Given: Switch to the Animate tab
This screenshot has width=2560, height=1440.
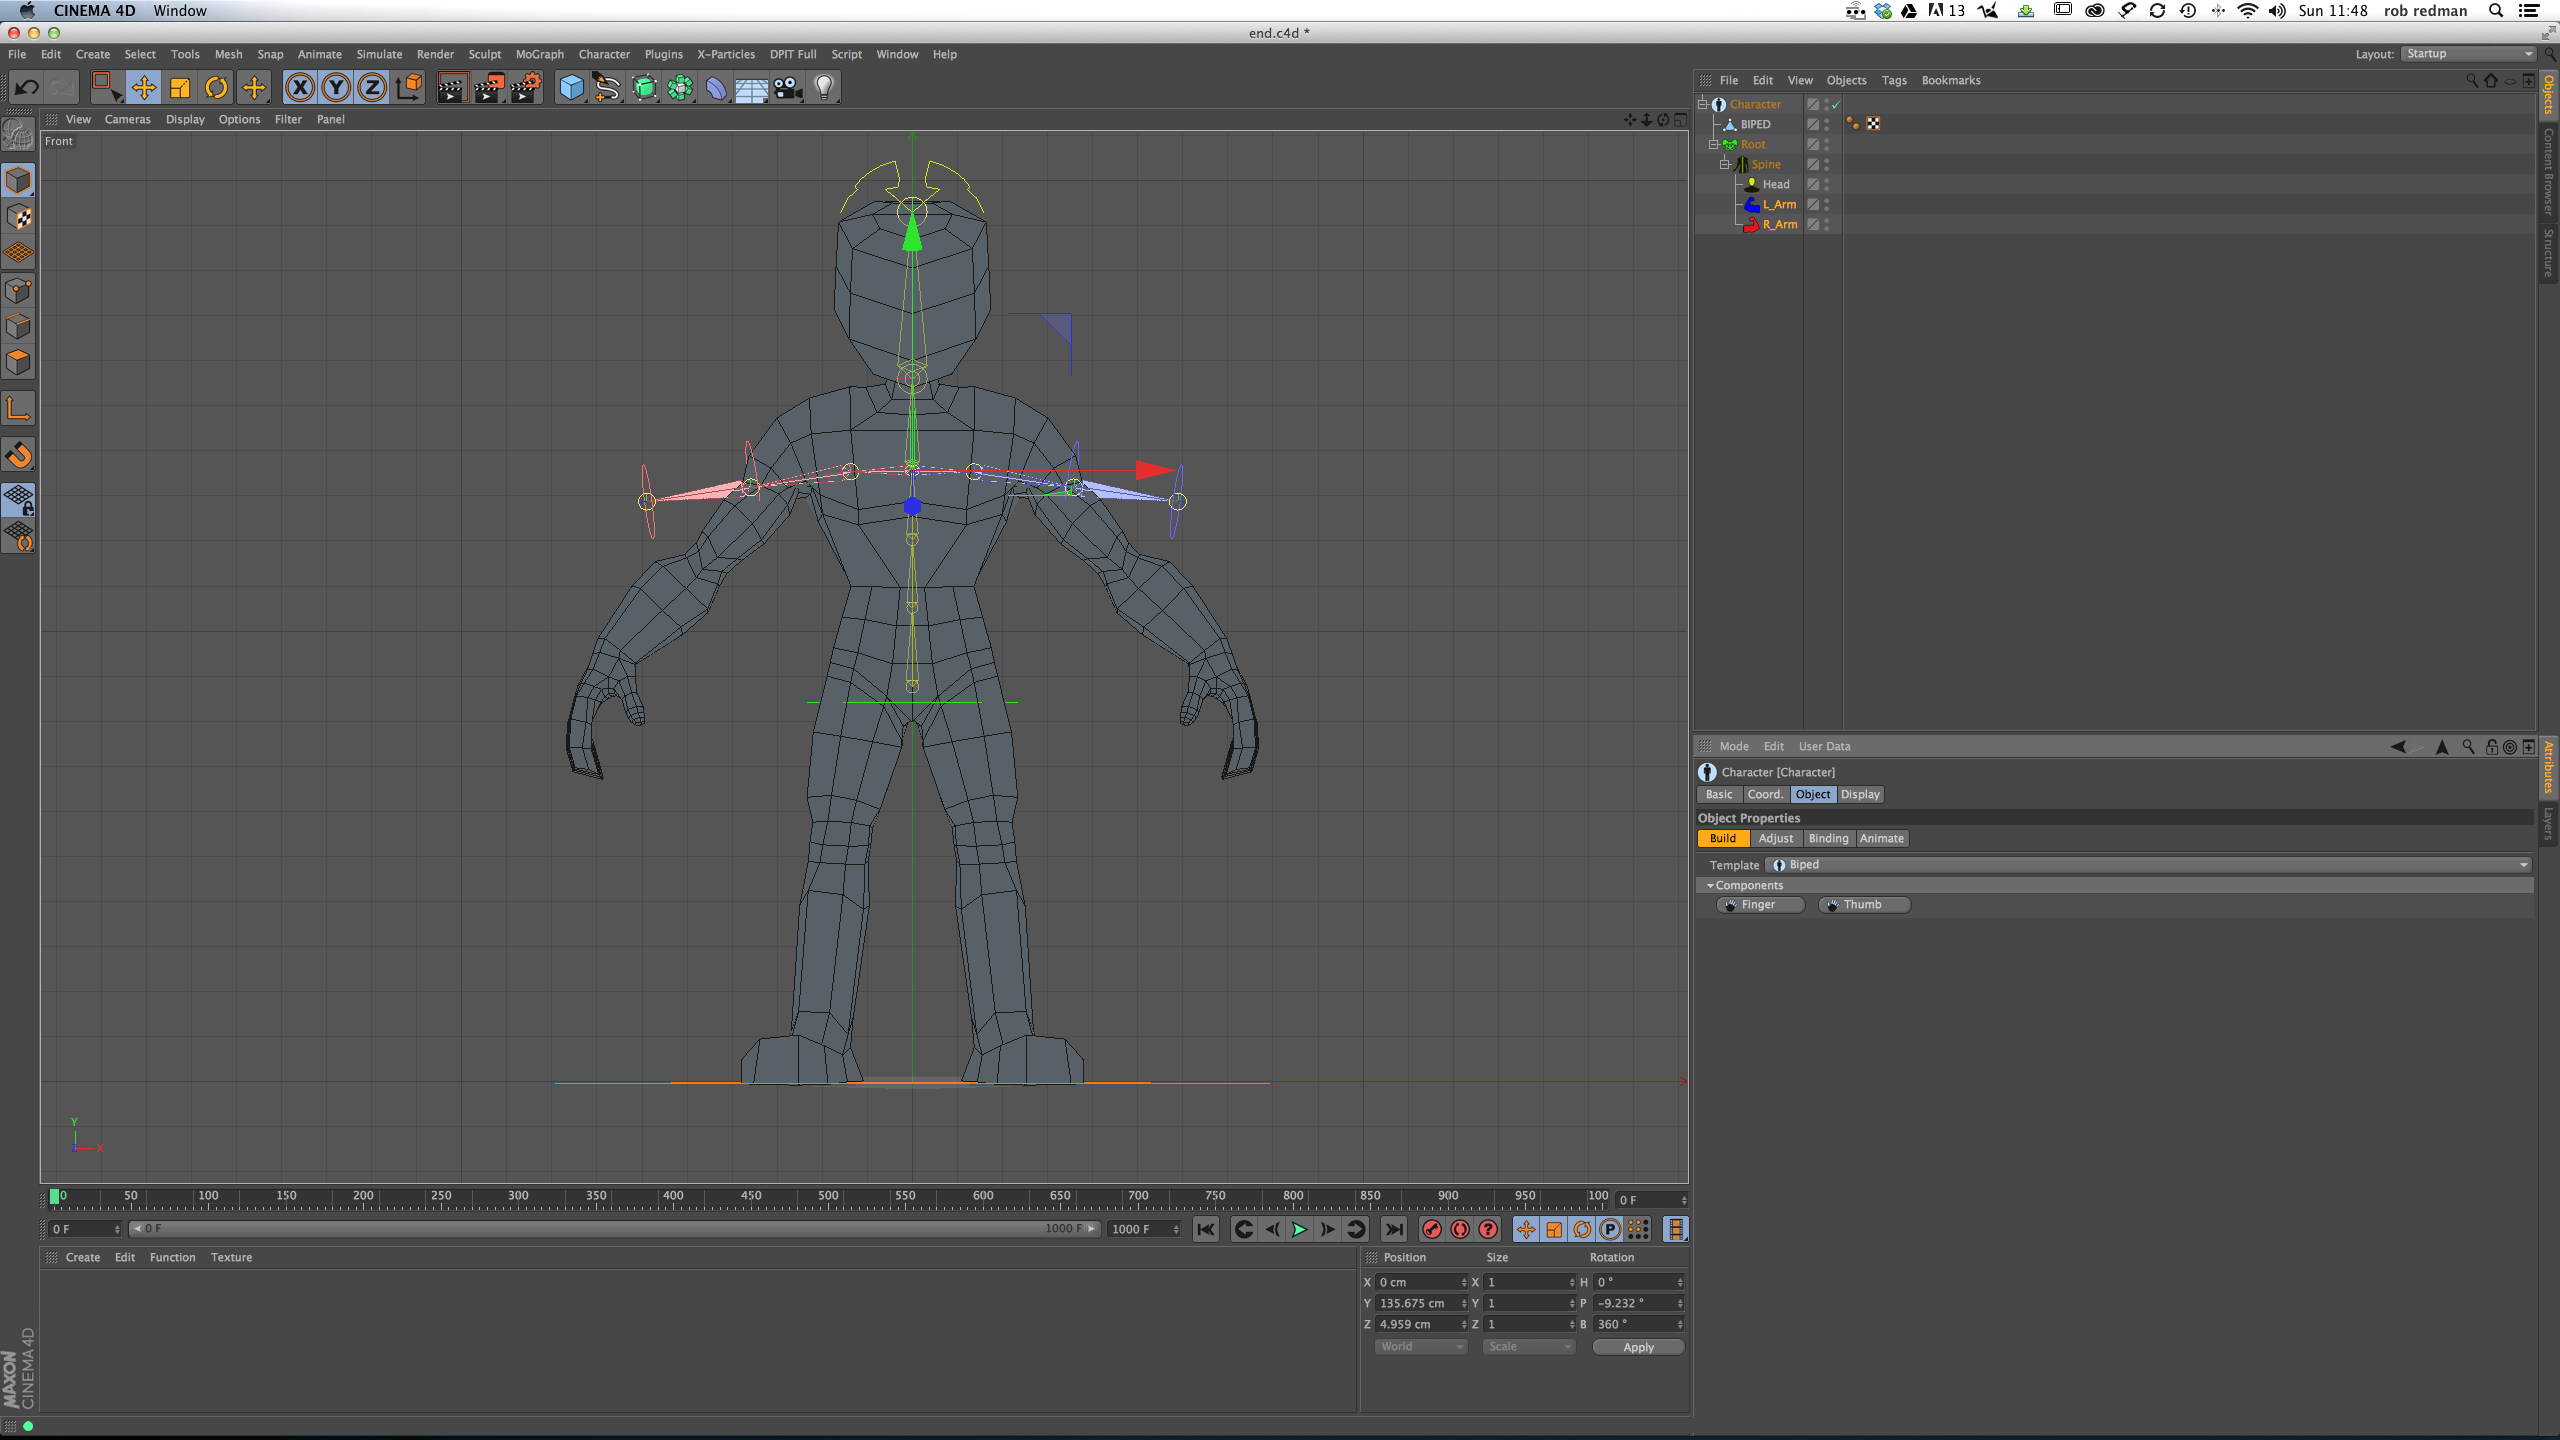Looking at the screenshot, I should [x=1882, y=839].
